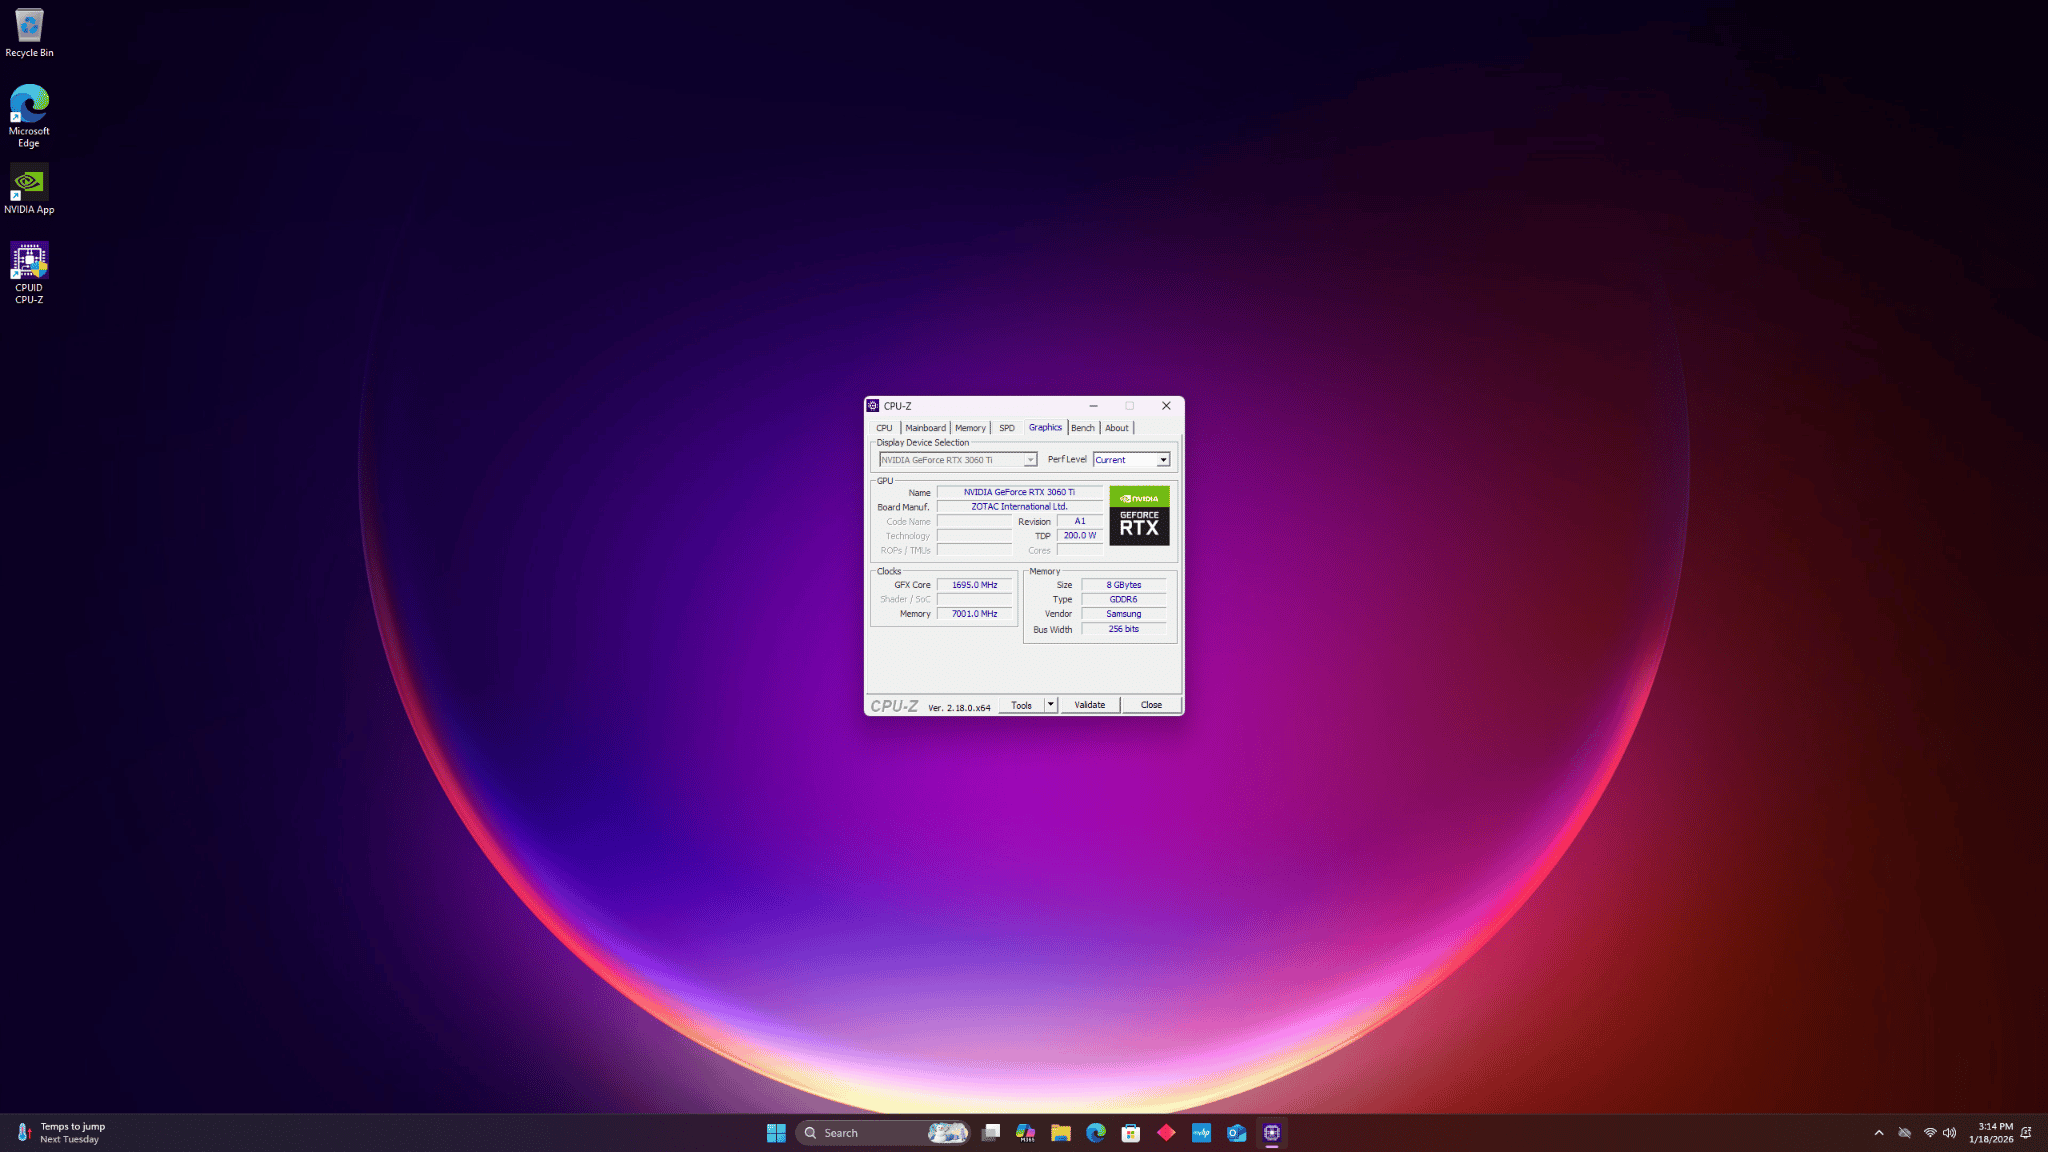Open Outlook from the taskbar
The image size is (2048, 1152).
tap(1237, 1133)
